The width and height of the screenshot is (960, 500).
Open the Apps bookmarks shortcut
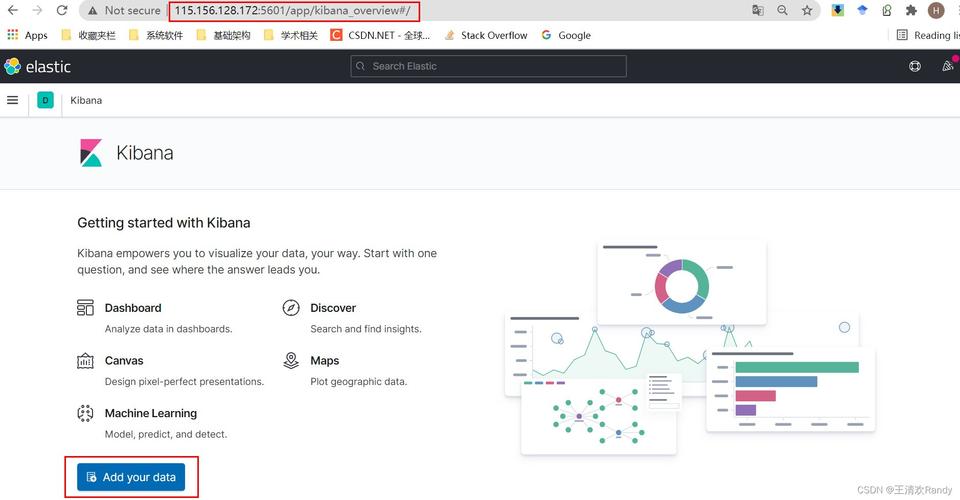[x=28, y=35]
